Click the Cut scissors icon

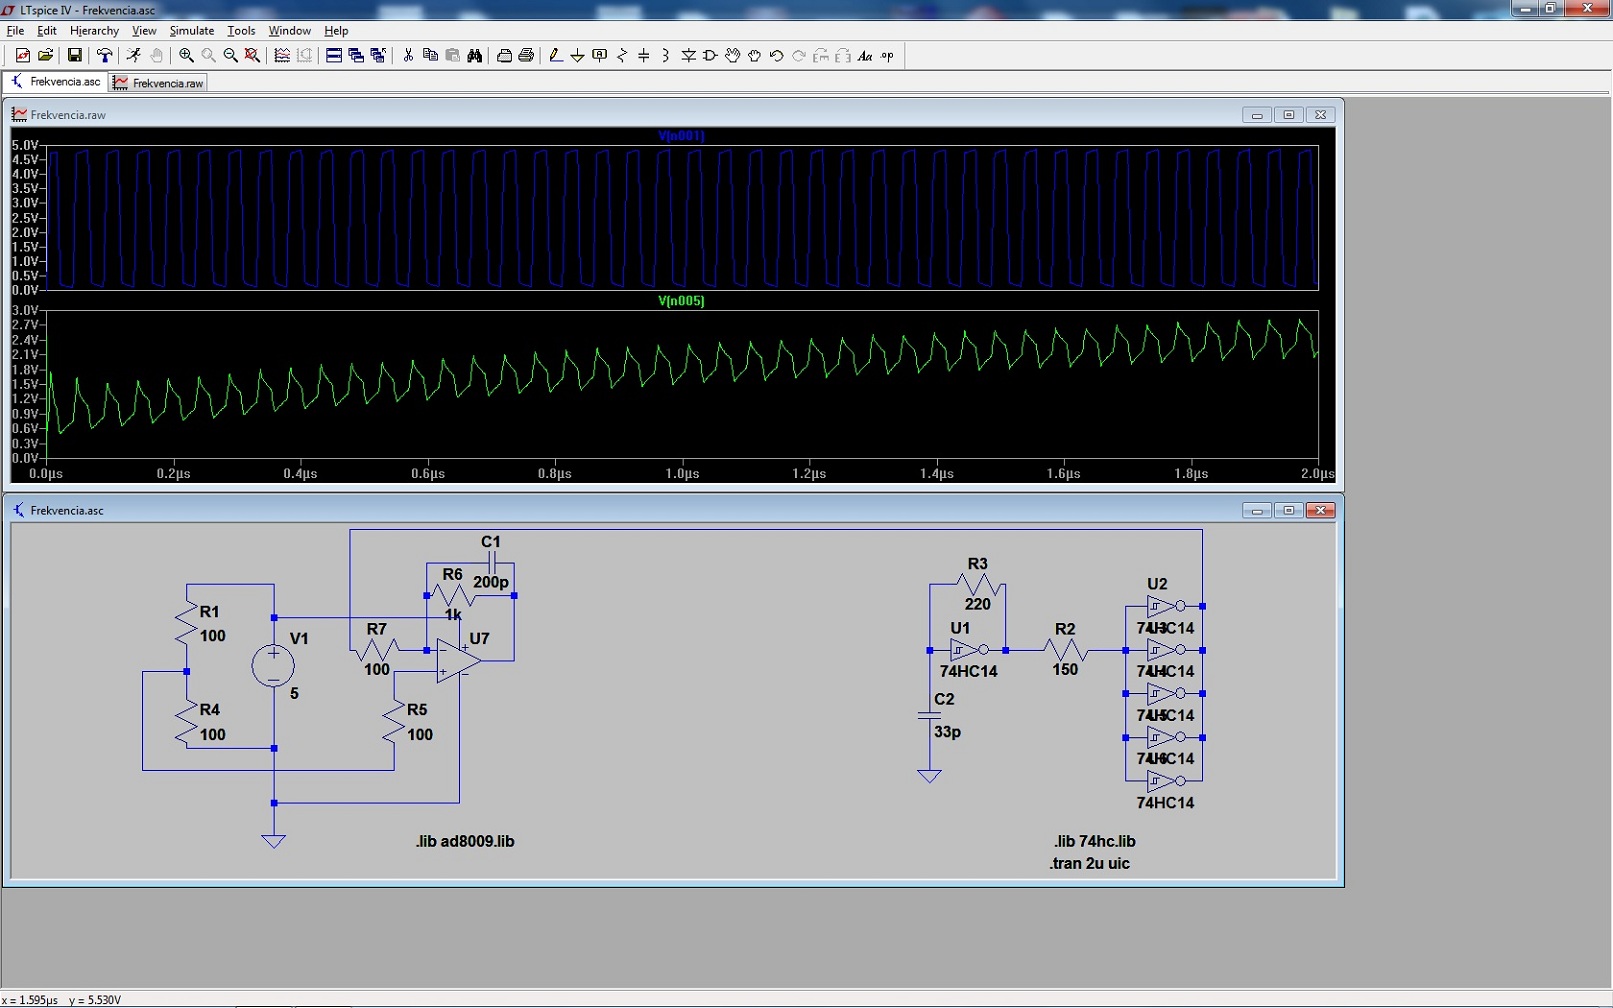click(x=408, y=56)
